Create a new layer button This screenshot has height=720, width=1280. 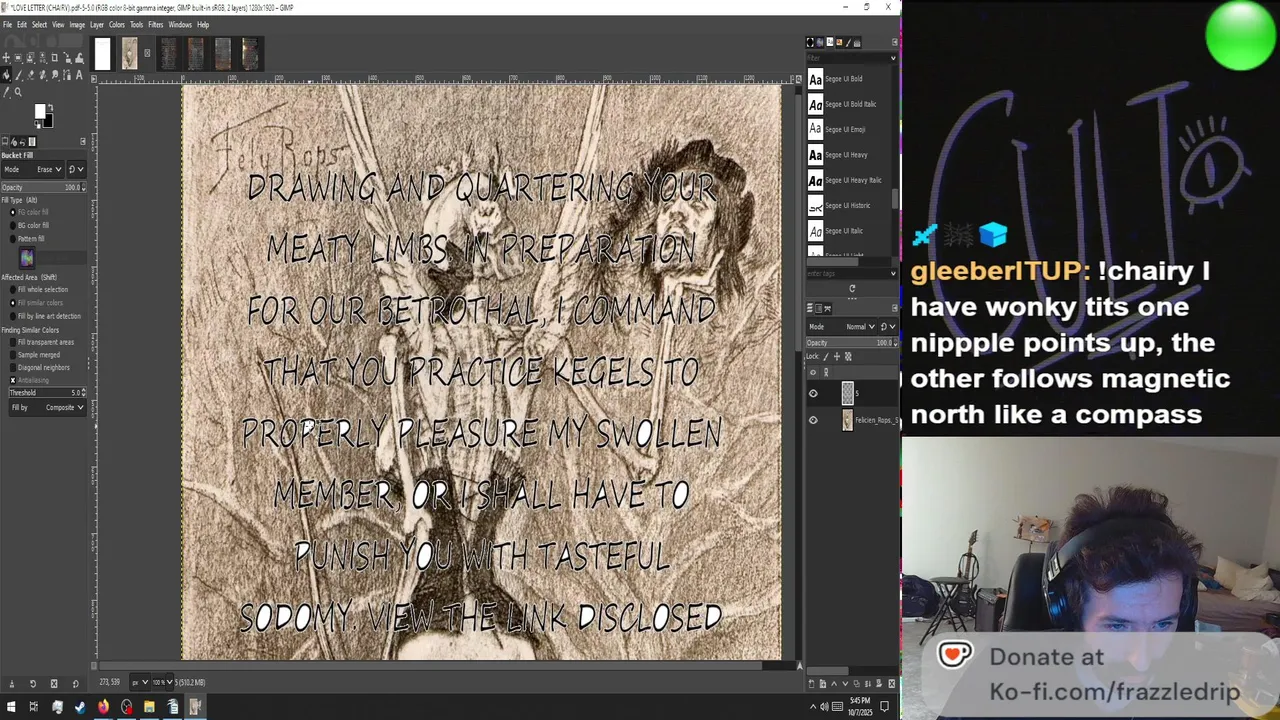click(811, 684)
